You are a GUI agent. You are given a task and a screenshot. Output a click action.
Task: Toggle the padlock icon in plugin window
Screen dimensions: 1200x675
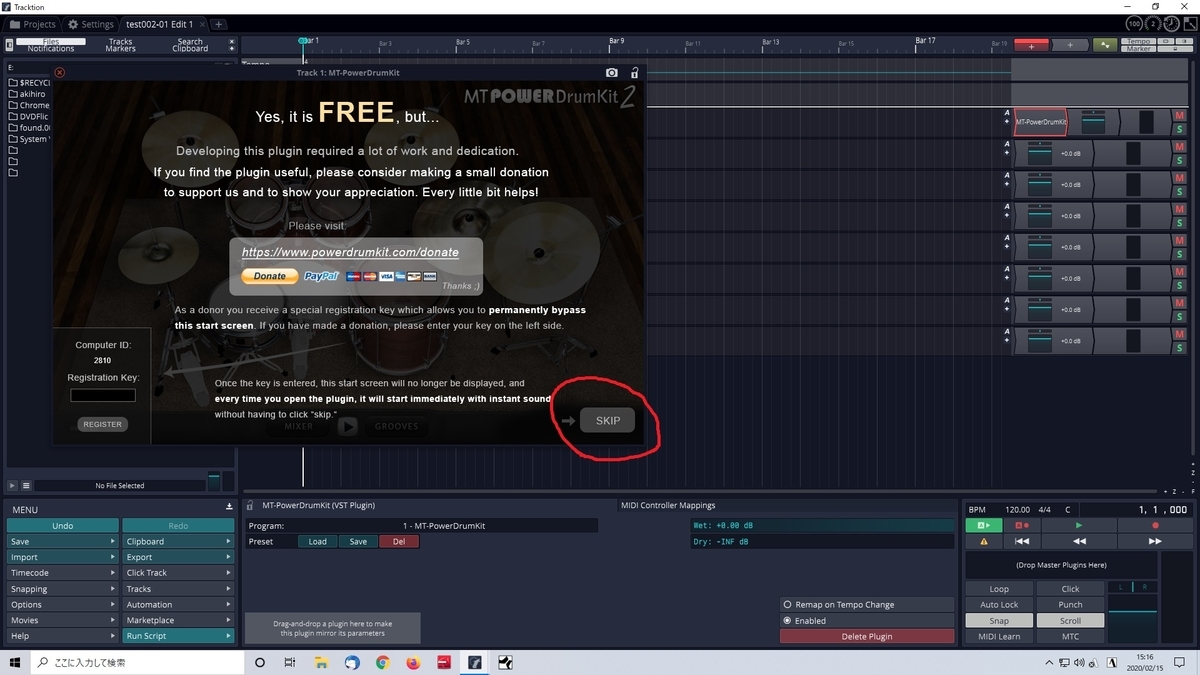click(x=634, y=73)
